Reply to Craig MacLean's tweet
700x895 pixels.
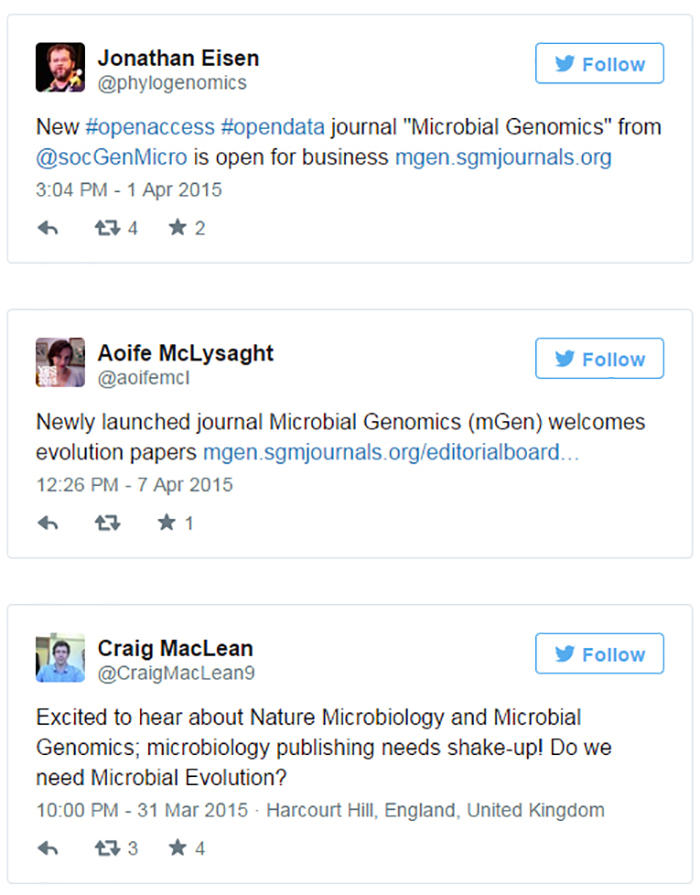click(48, 849)
